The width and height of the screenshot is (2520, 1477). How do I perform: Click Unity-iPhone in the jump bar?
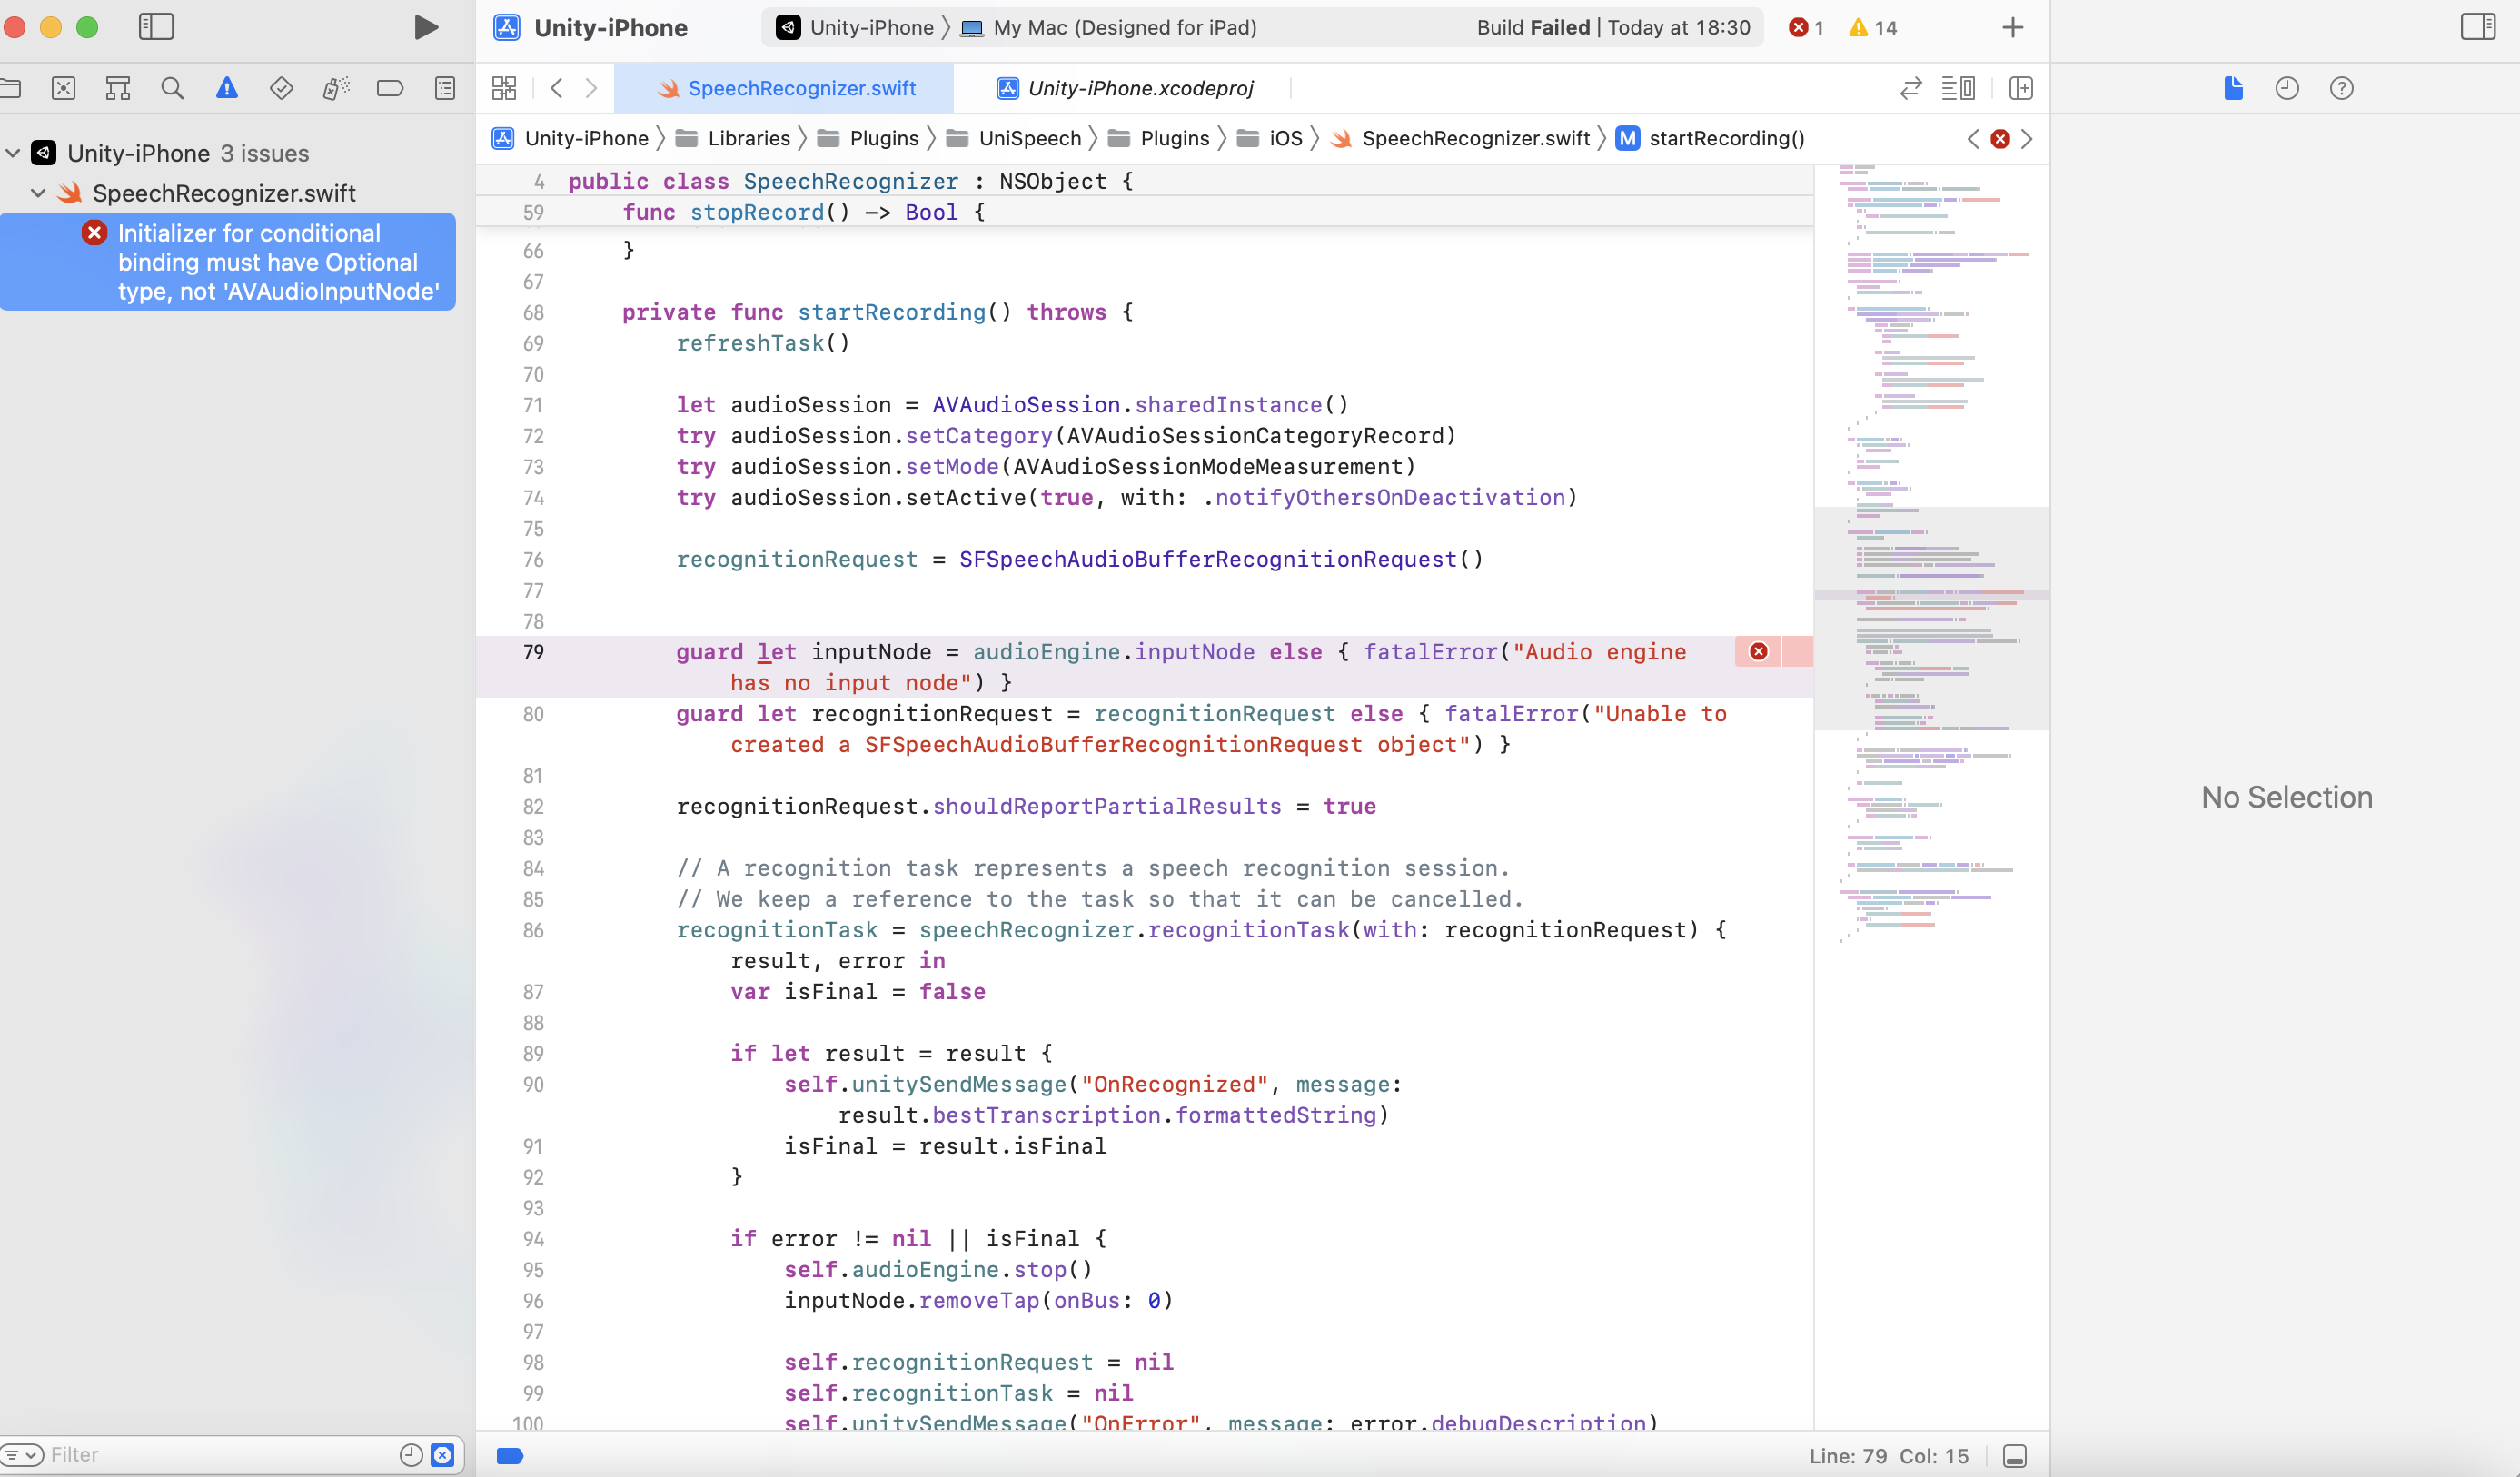tap(570, 139)
